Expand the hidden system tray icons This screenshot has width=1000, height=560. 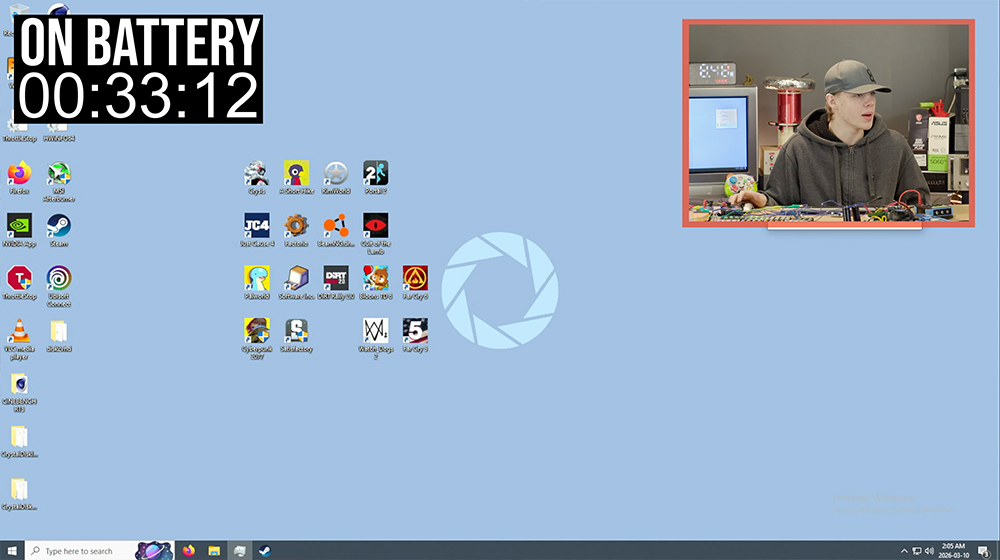click(x=904, y=550)
